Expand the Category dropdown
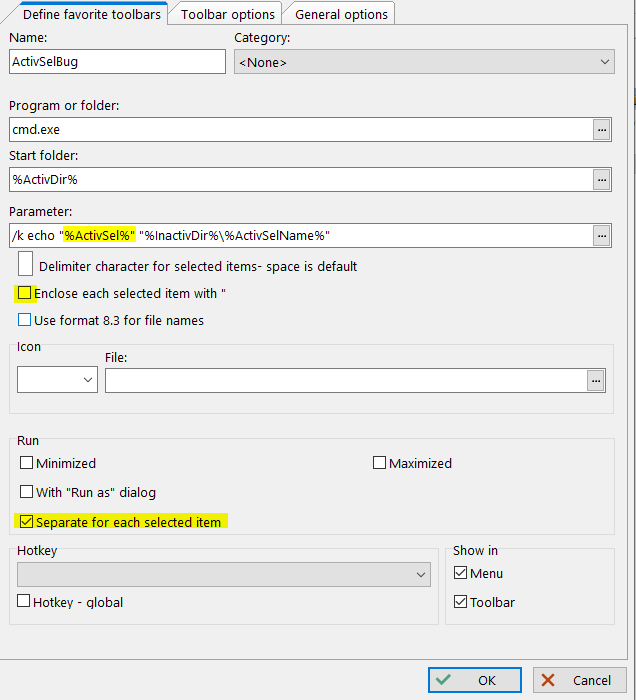Screen dimensions: 636x700 pyautogui.click(x=423, y=62)
